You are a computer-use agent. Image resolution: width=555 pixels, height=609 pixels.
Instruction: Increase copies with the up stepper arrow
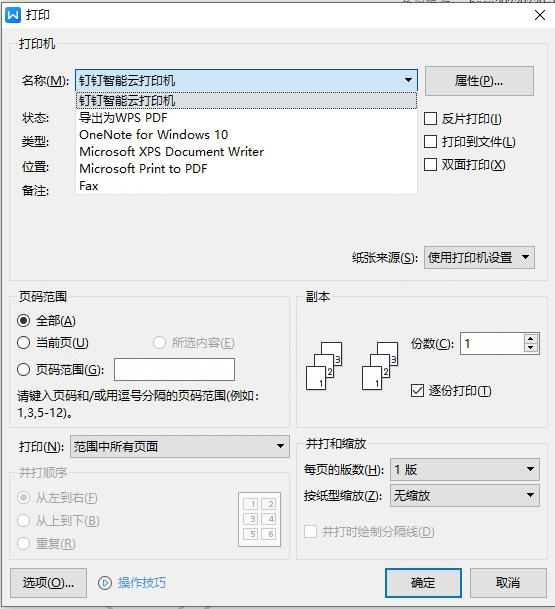531,339
